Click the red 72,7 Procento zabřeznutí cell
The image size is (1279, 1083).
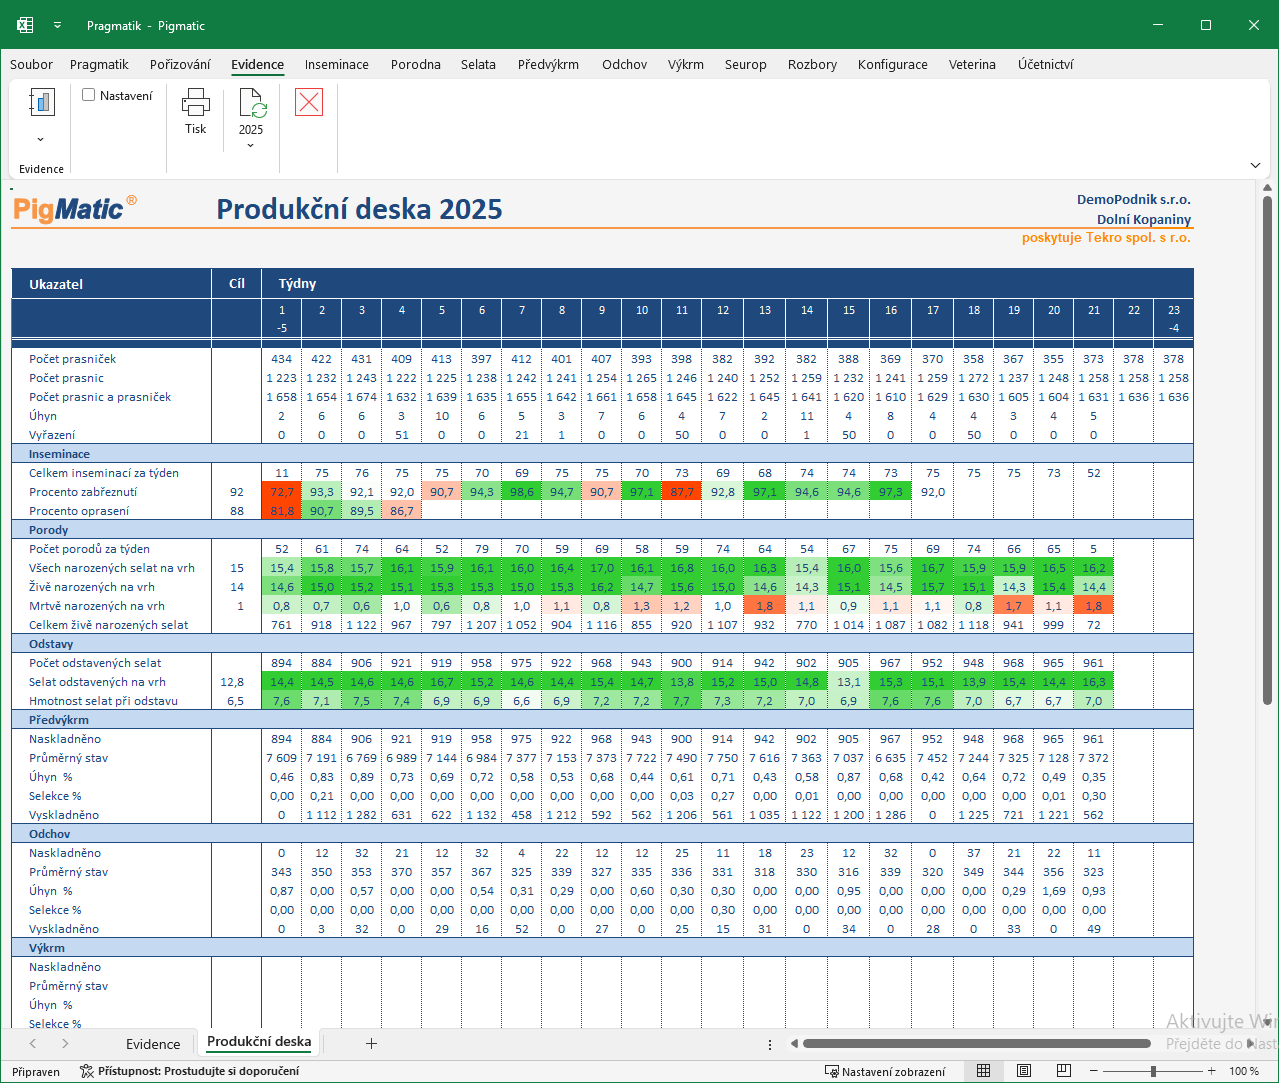point(282,492)
